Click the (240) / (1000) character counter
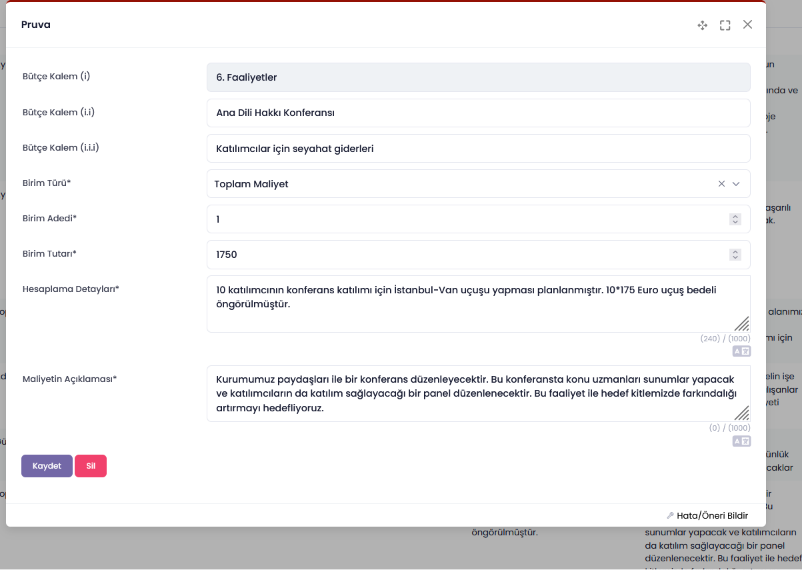The height and width of the screenshot is (570, 802). [x=725, y=339]
